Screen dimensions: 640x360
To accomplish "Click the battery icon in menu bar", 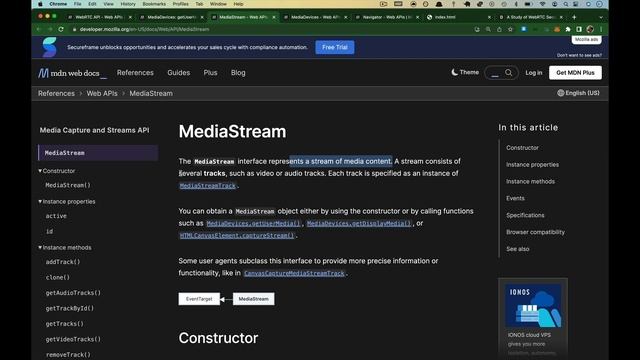I will point(528,4).
